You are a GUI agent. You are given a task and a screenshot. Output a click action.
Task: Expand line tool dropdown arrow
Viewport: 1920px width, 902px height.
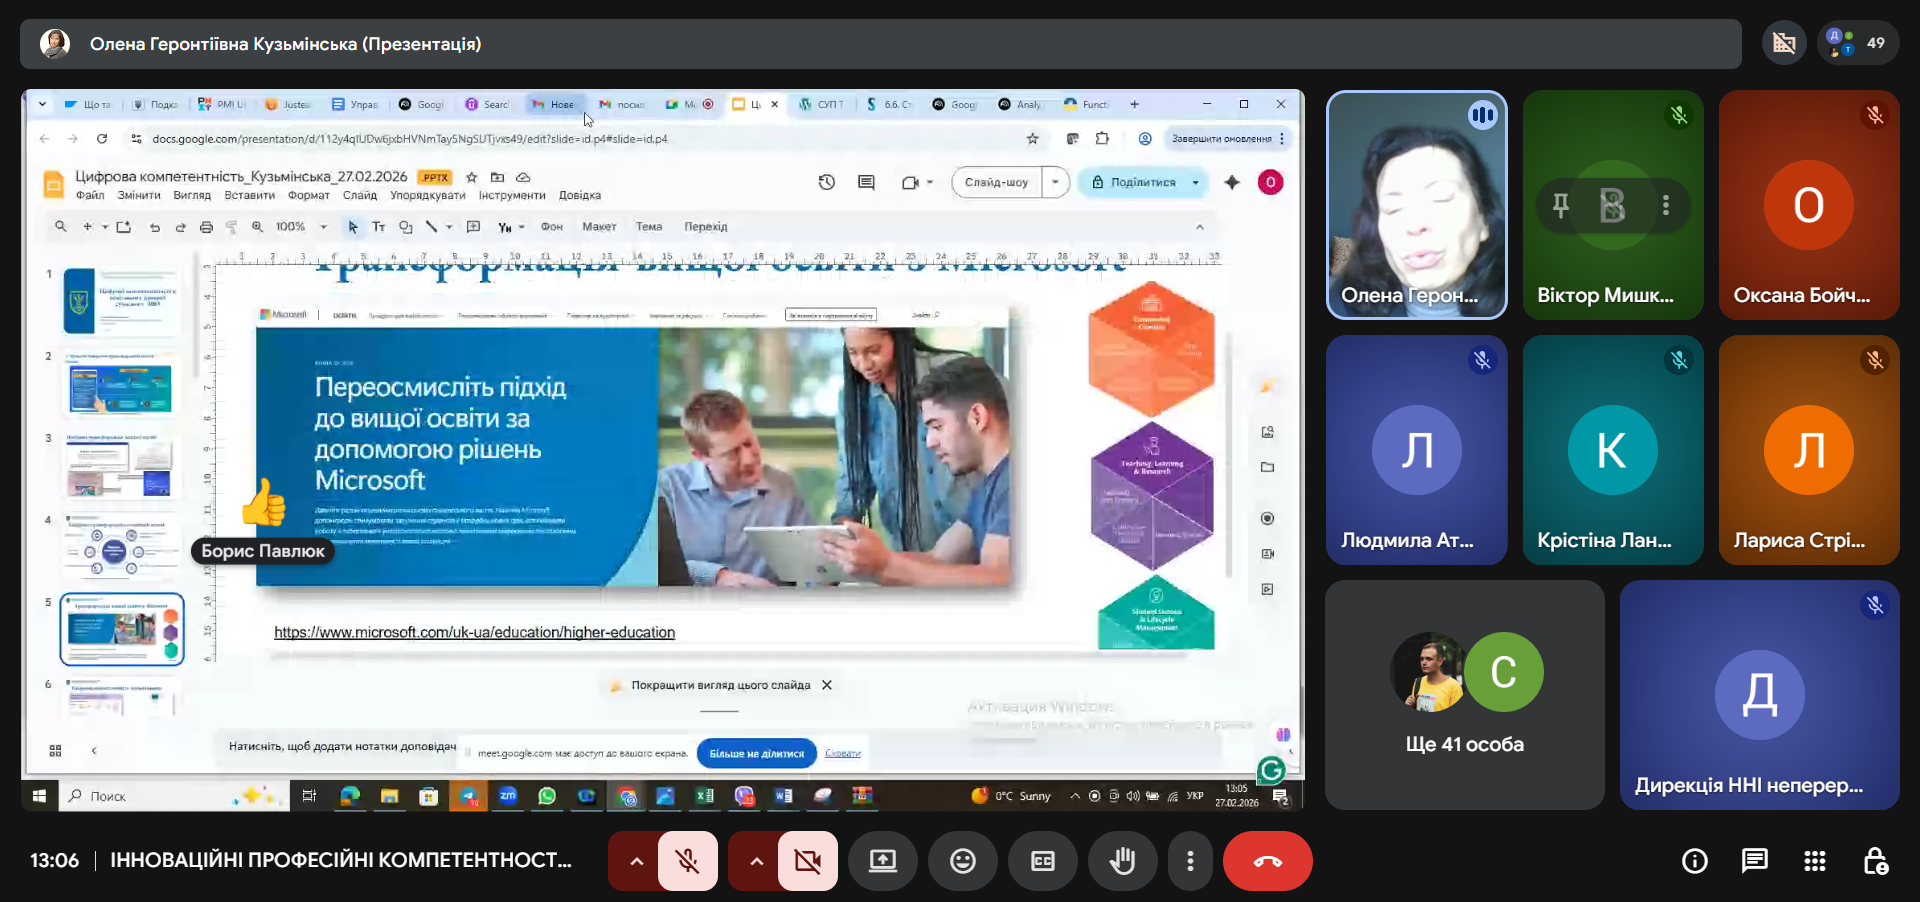449,227
